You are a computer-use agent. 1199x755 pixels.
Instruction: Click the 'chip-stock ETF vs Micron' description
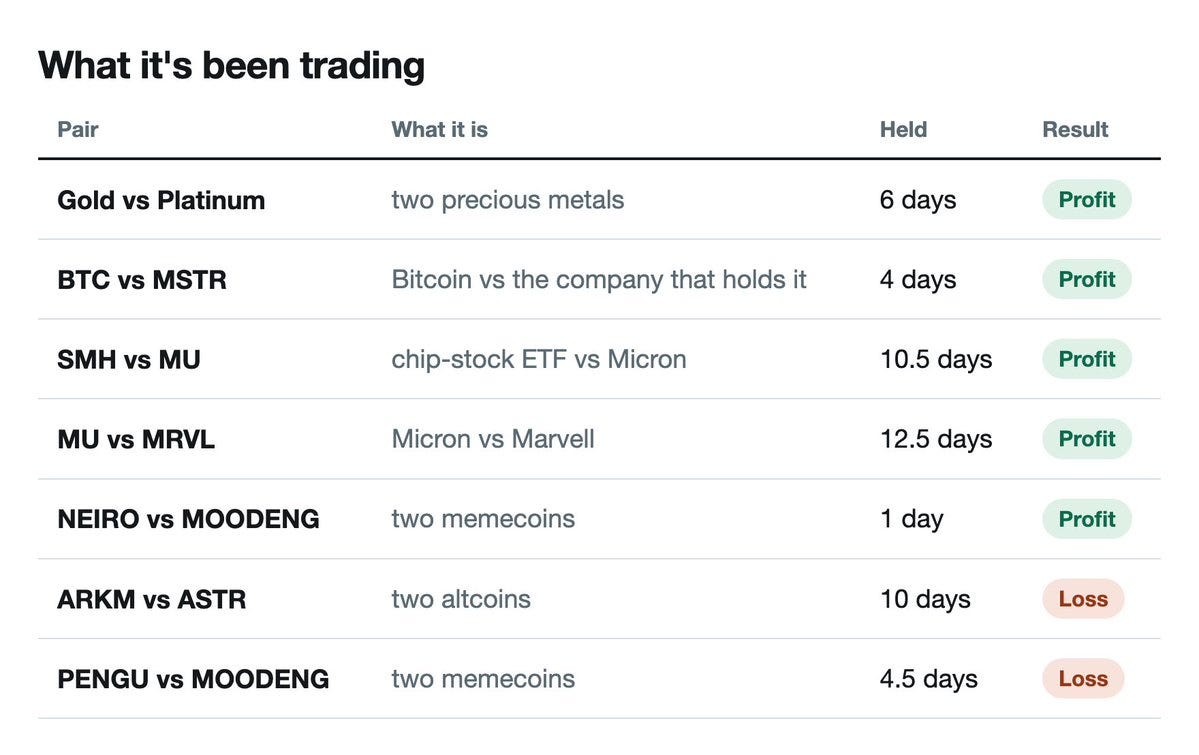pos(539,360)
